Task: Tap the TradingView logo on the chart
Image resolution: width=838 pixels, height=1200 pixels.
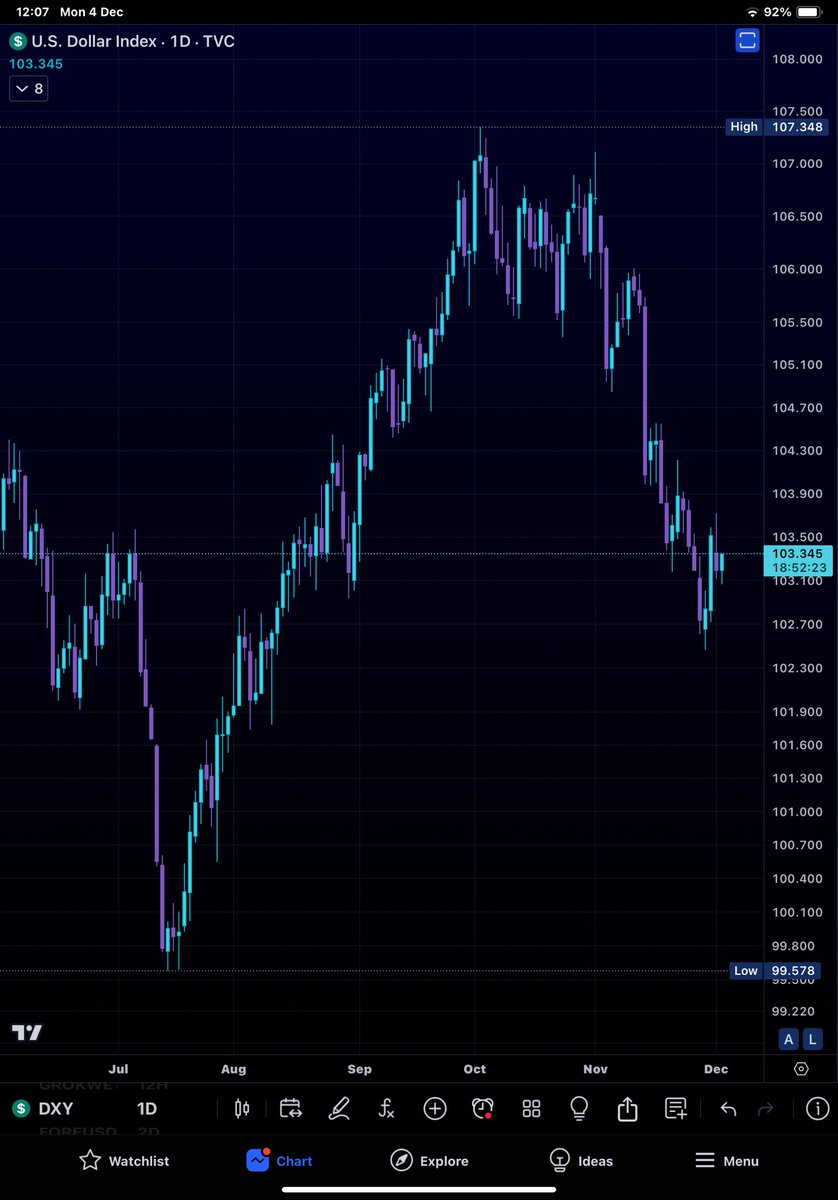Action: coord(27,1033)
